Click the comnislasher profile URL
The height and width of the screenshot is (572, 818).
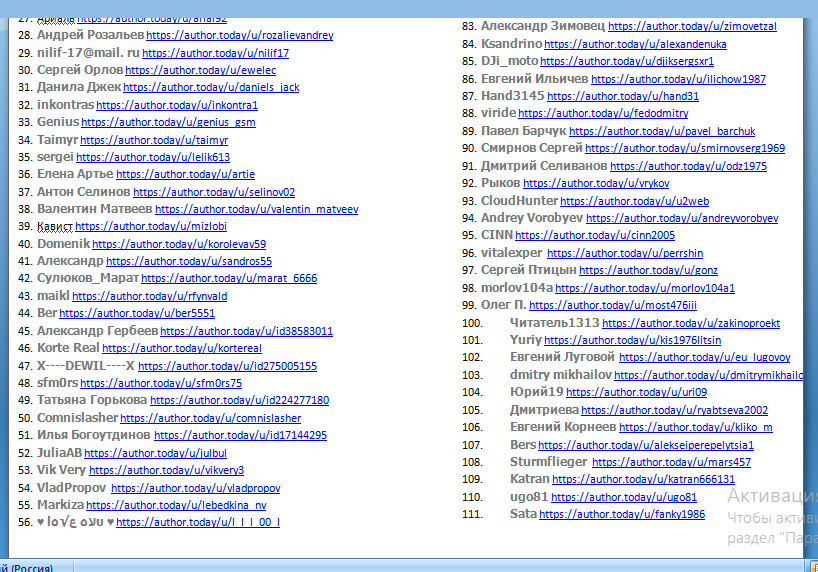point(210,419)
